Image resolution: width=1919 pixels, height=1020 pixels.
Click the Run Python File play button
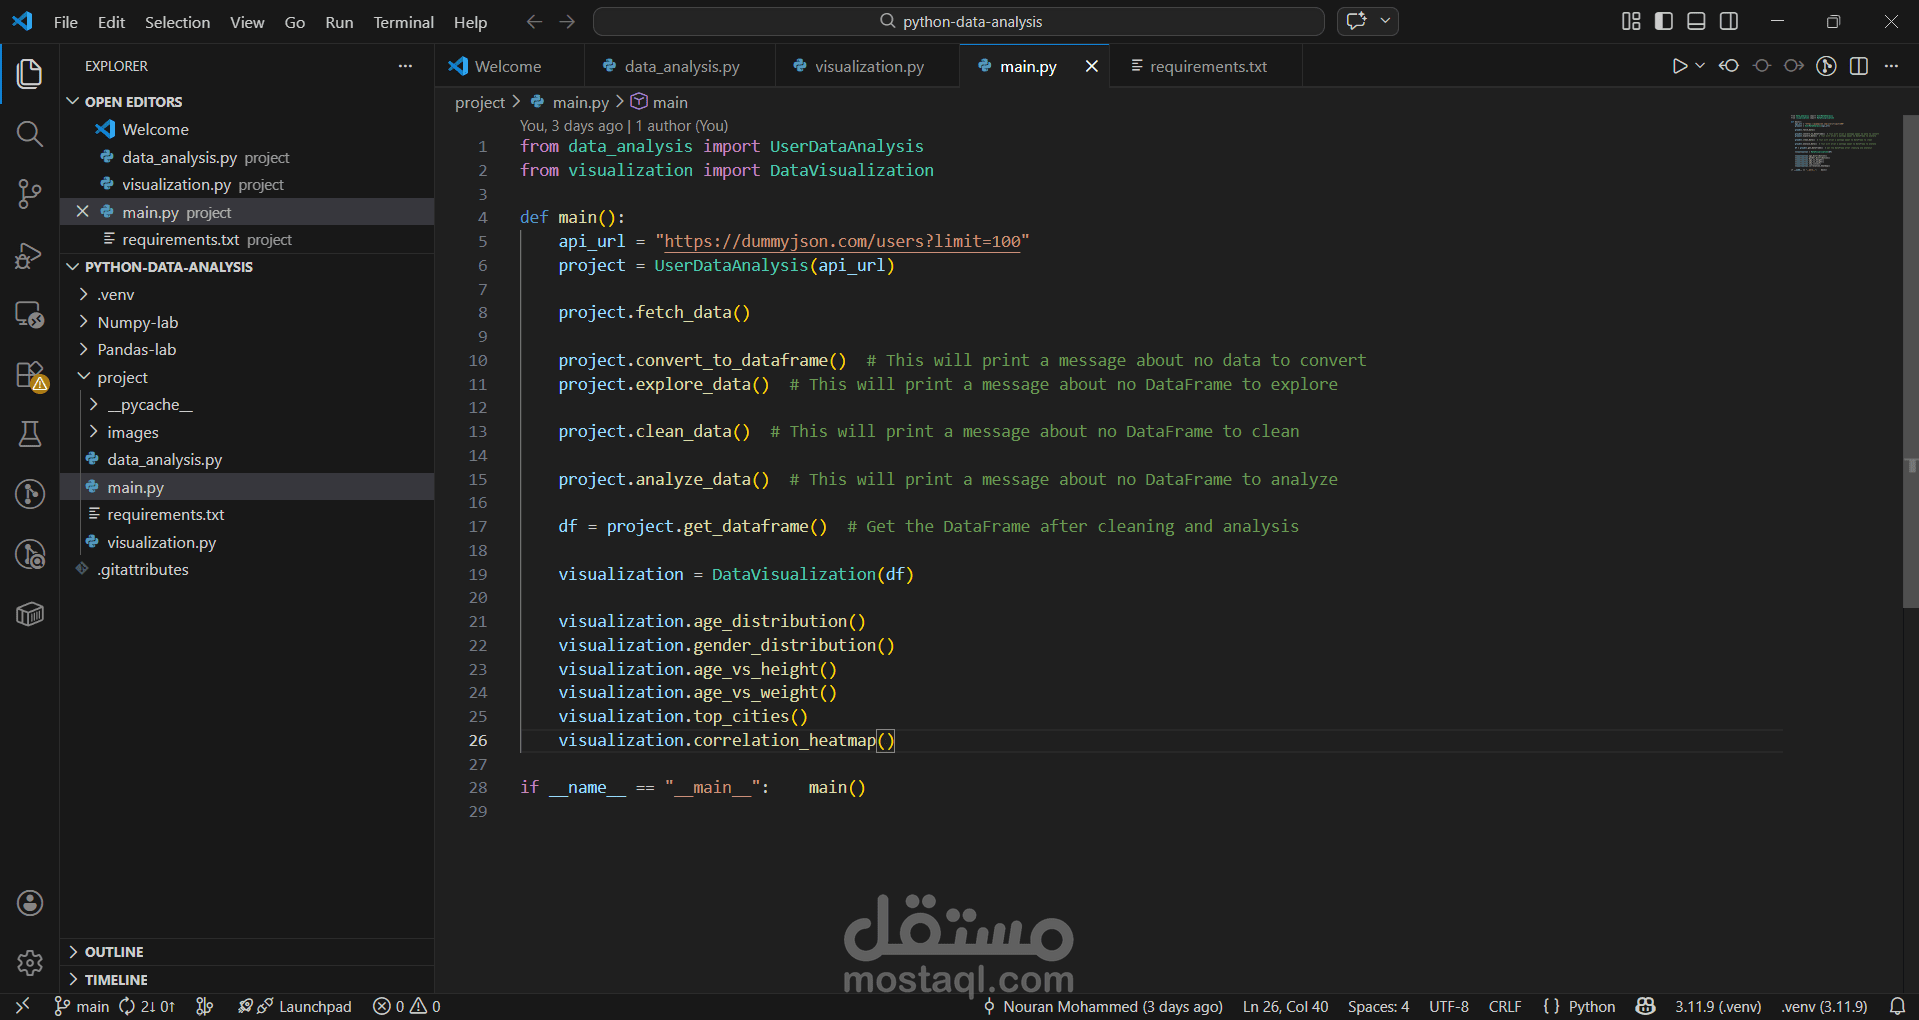click(1680, 66)
